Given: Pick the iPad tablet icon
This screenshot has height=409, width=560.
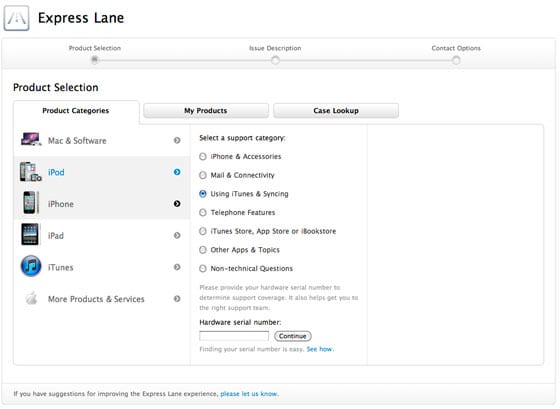Looking at the screenshot, I should (x=30, y=234).
